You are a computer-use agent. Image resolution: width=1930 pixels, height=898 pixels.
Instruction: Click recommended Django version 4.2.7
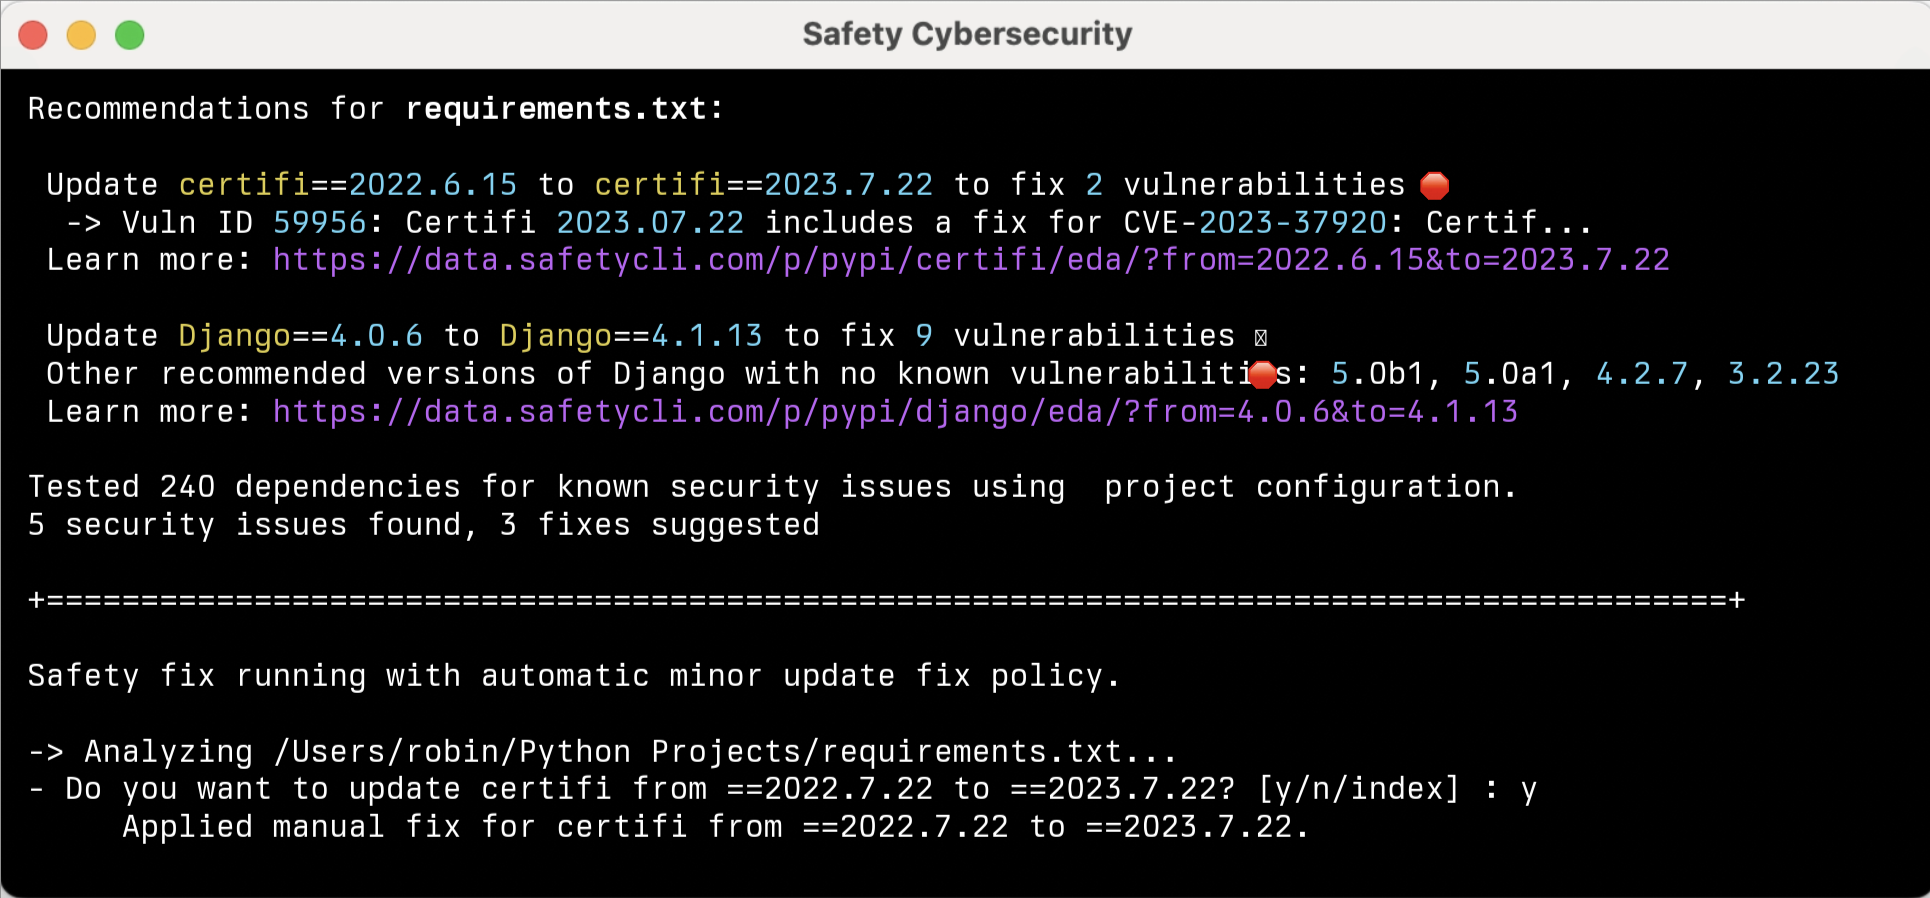pyautogui.click(x=1643, y=374)
